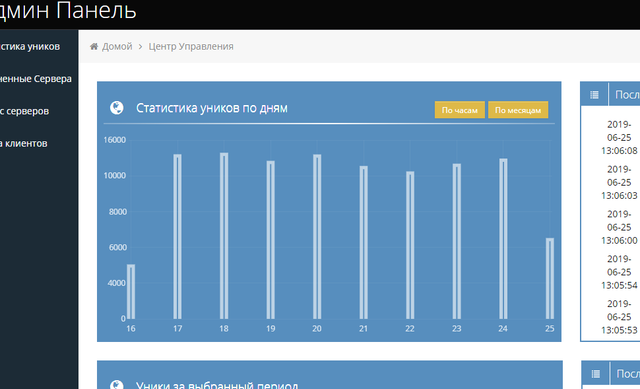The width and height of the screenshot is (640, 389).
Task: Click globe icon beside Уники за выбранный период
Action: tap(117, 385)
